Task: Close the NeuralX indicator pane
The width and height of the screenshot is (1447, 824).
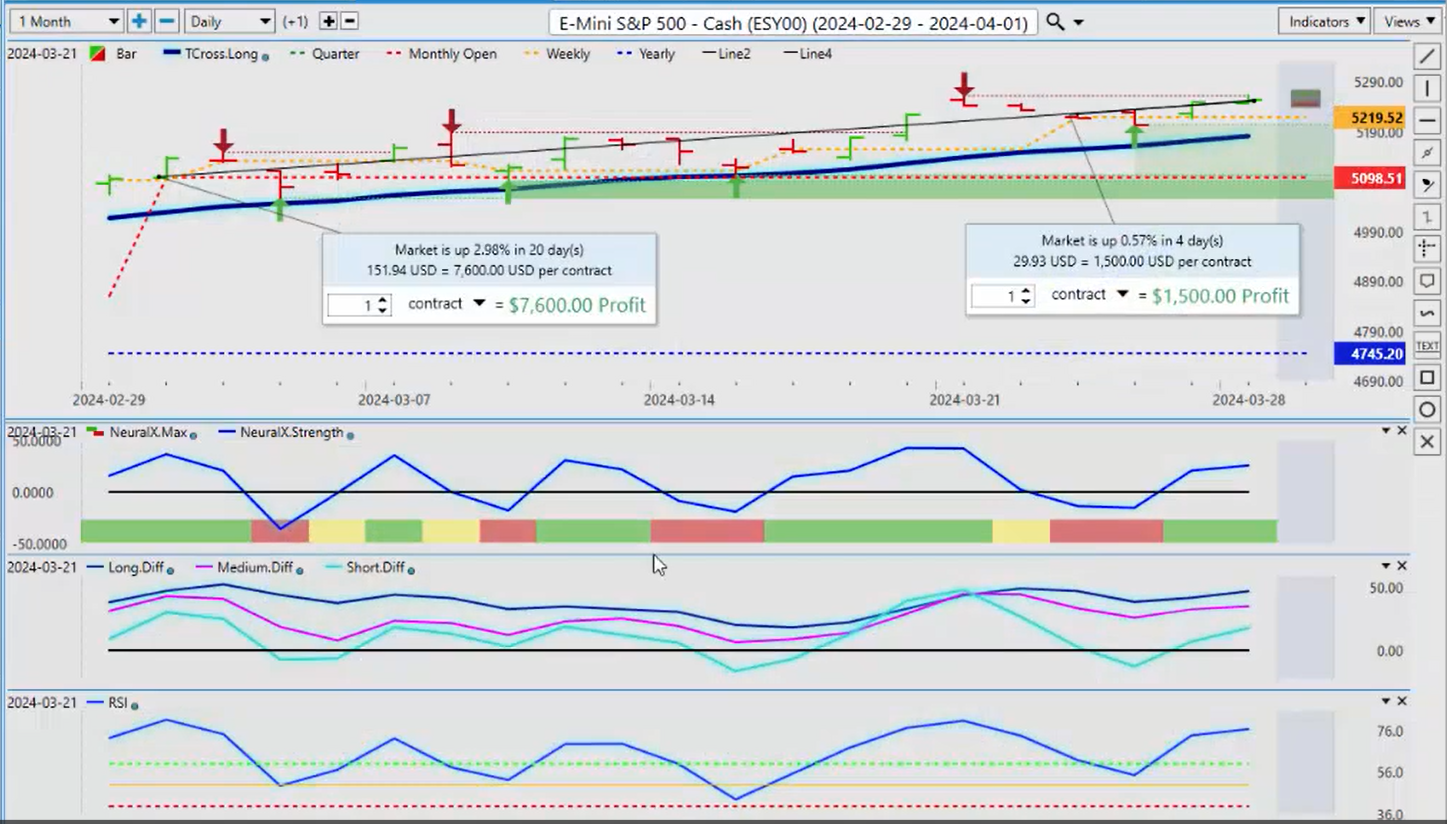Action: (1401, 431)
